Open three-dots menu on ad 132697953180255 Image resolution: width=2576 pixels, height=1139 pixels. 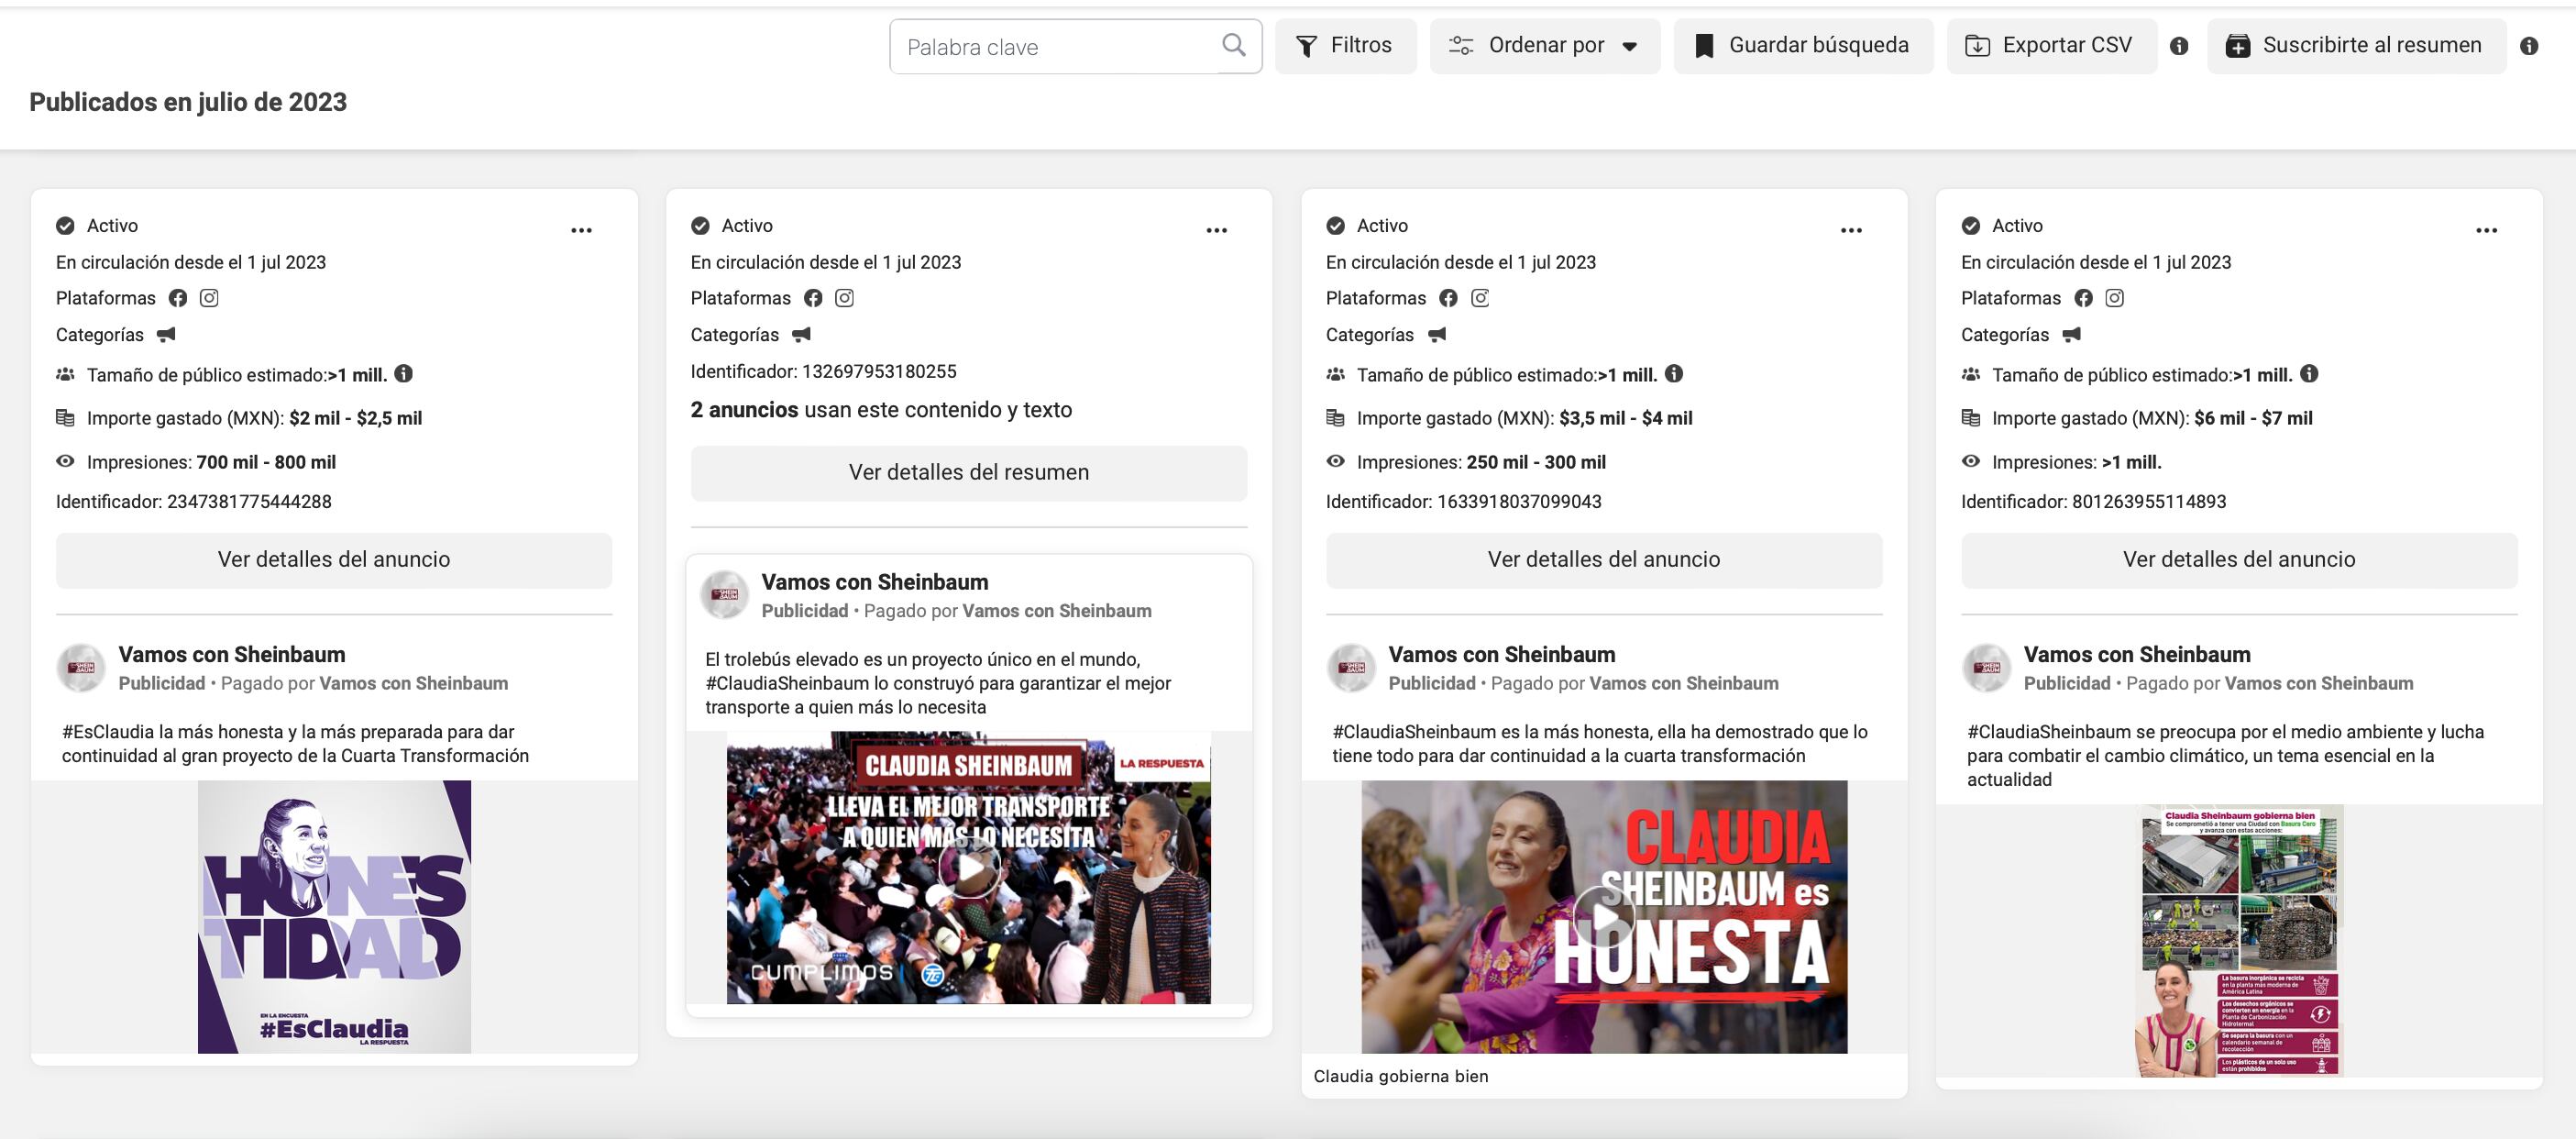pos(1216,230)
